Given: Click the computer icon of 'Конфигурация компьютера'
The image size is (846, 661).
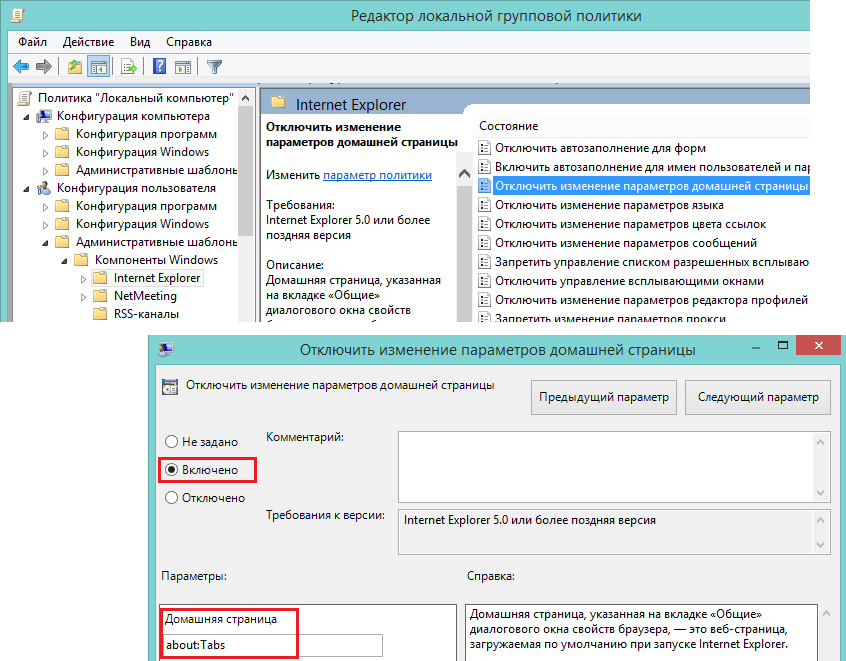Looking at the screenshot, I should pos(44,116).
